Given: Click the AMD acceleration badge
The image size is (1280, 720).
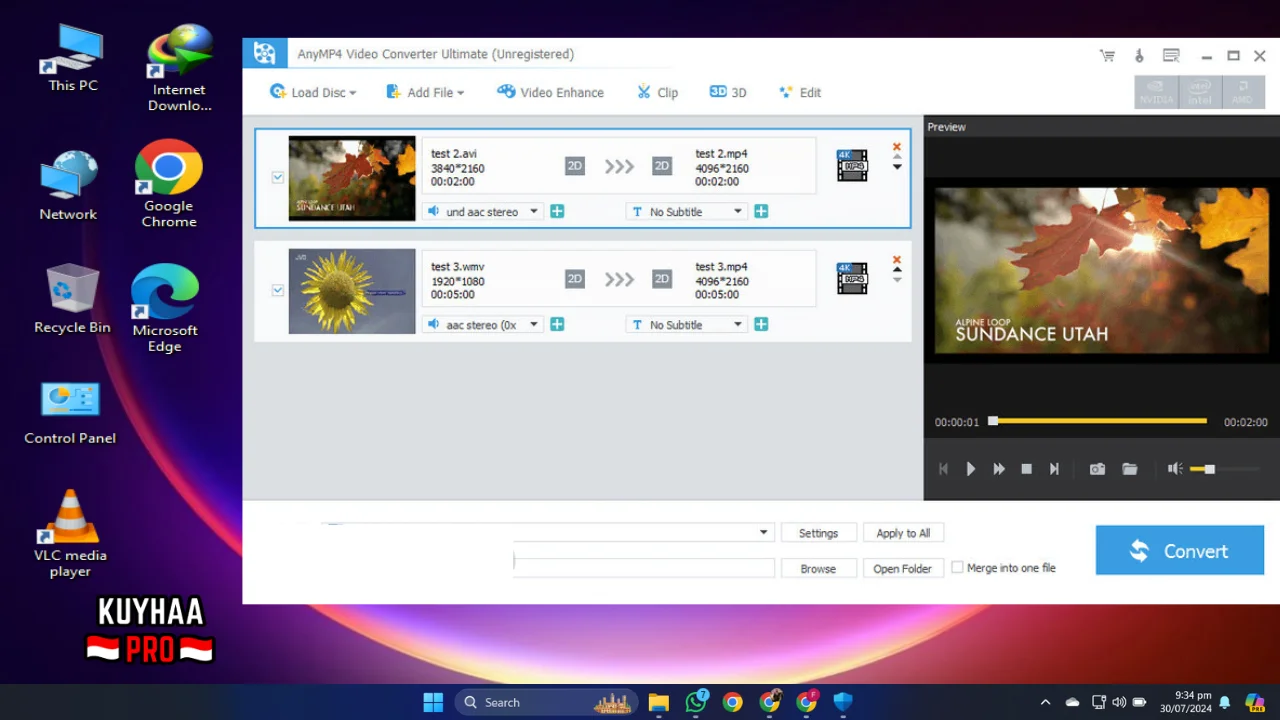Looking at the screenshot, I should pyautogui.click(x=1242, y=92).
